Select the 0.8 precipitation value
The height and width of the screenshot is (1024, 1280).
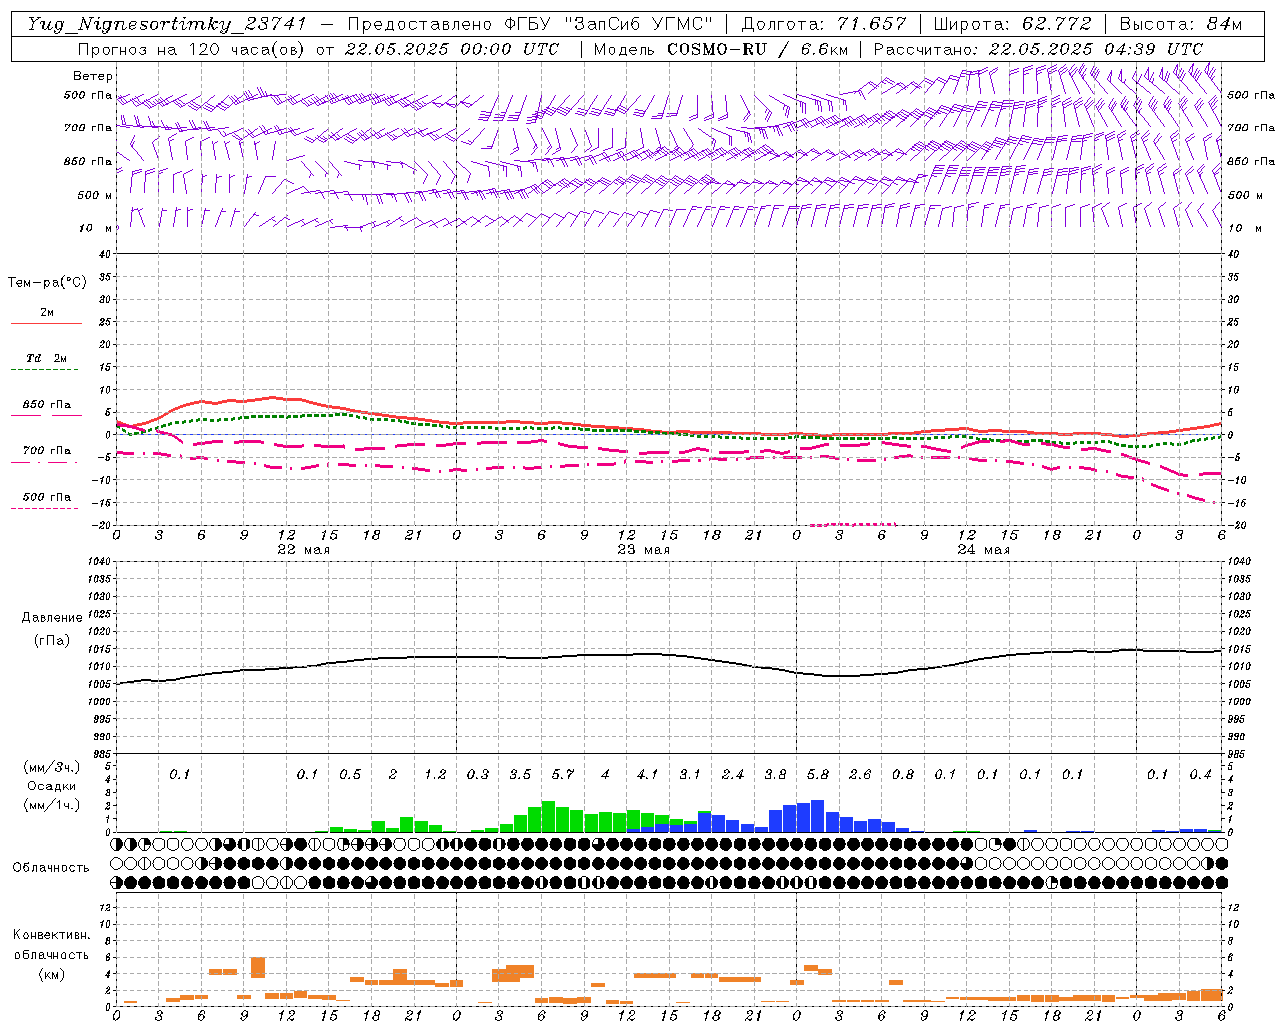(903, 775)
